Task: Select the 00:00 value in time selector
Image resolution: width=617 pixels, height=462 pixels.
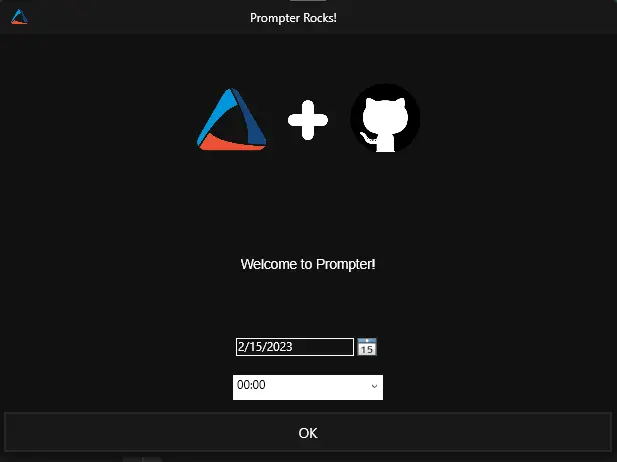Action: [x=251, y=384]
